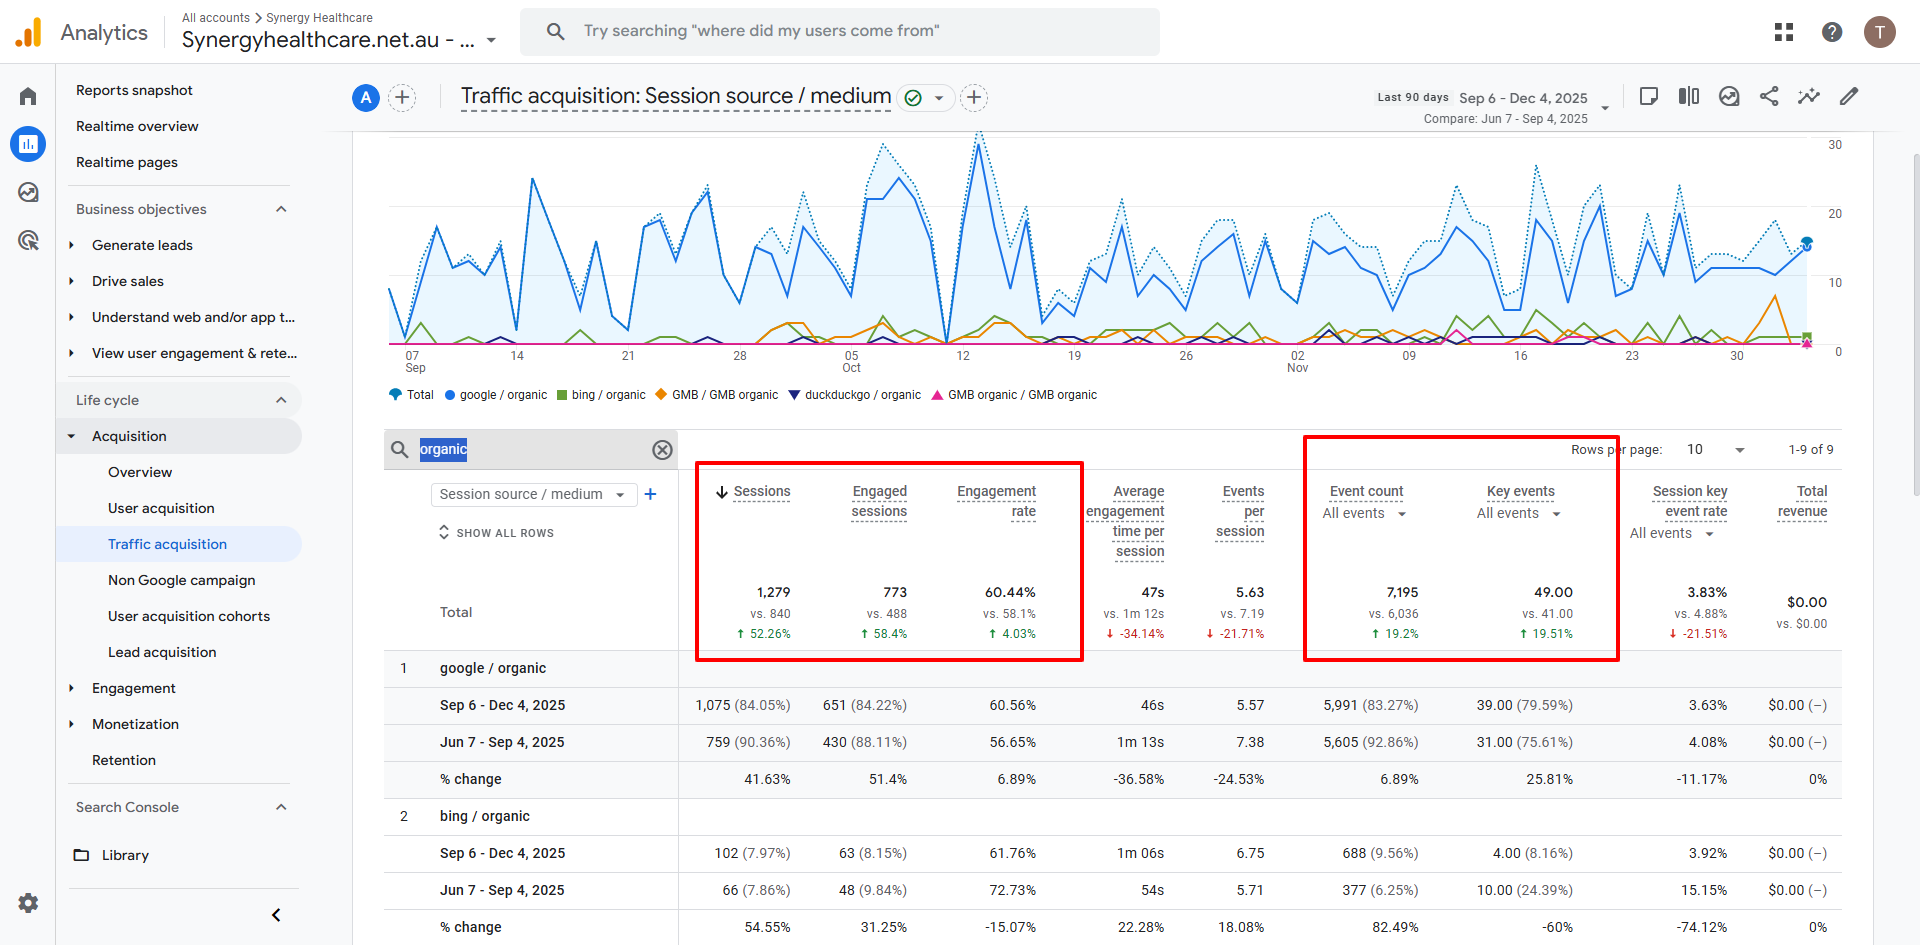Open Non Google campaign report

181,580
